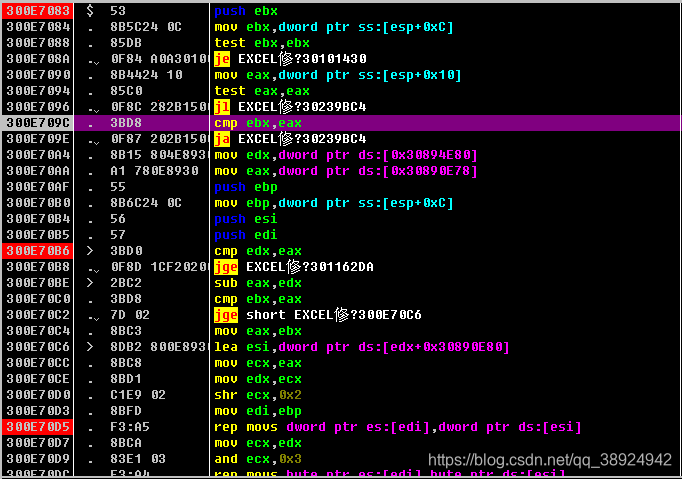Select the ja jump to 30239BC4
The image size is (682, 479).
click(290, 139)
